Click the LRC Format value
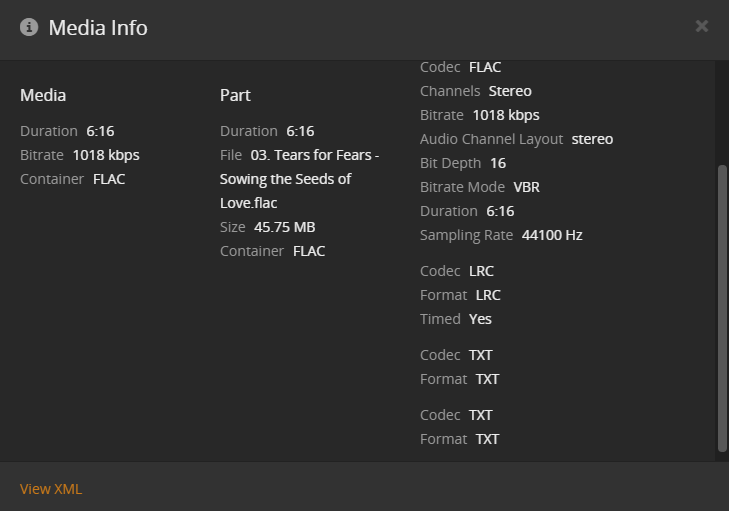 (488, 295)
